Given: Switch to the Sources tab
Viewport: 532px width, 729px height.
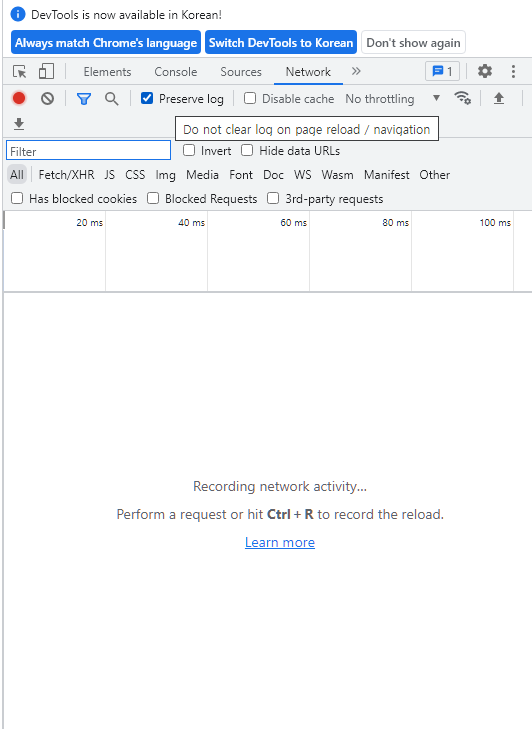Looking at the screenshot, I should (241, 72).
